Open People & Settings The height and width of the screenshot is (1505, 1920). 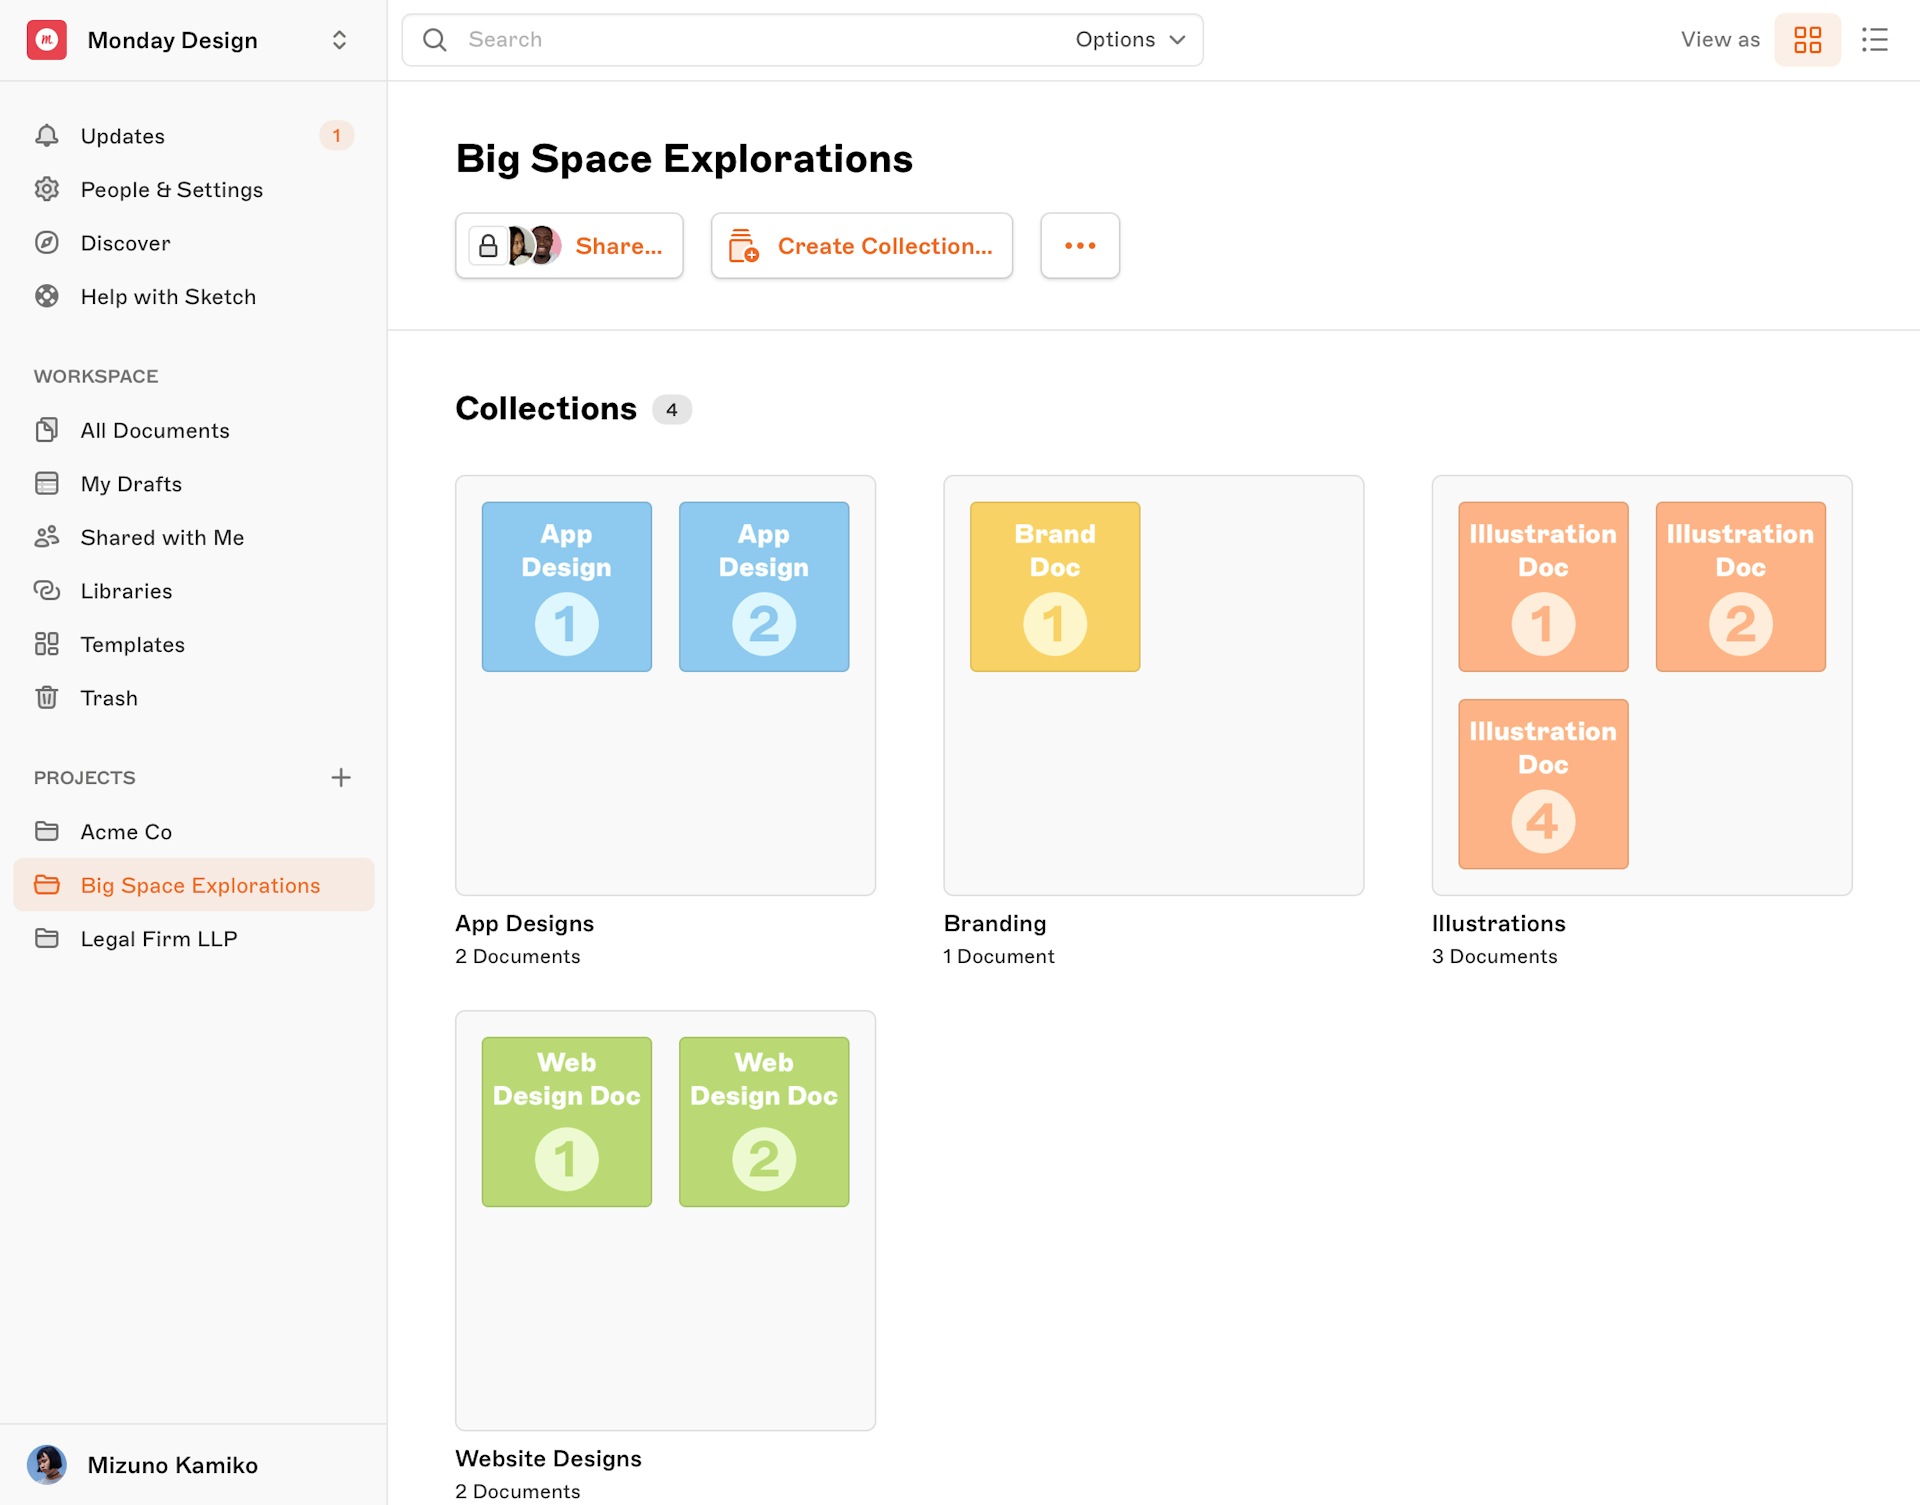click(x=172, y=189)
